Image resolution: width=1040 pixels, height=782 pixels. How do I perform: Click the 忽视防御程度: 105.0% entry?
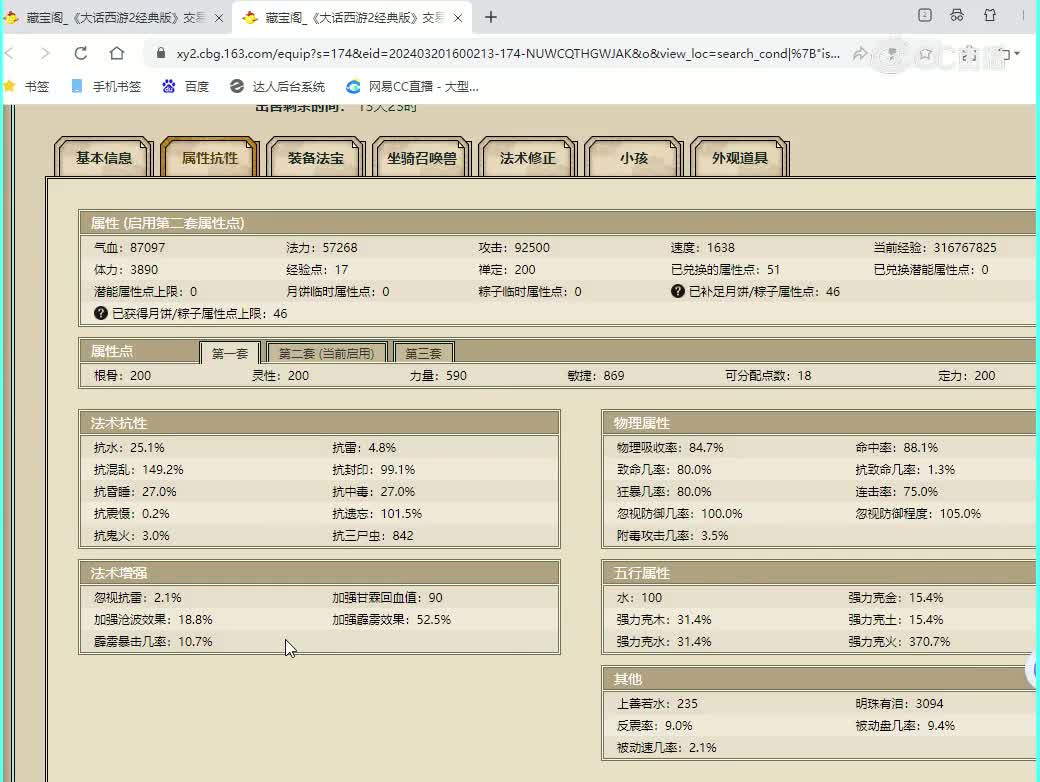[918, 513]
